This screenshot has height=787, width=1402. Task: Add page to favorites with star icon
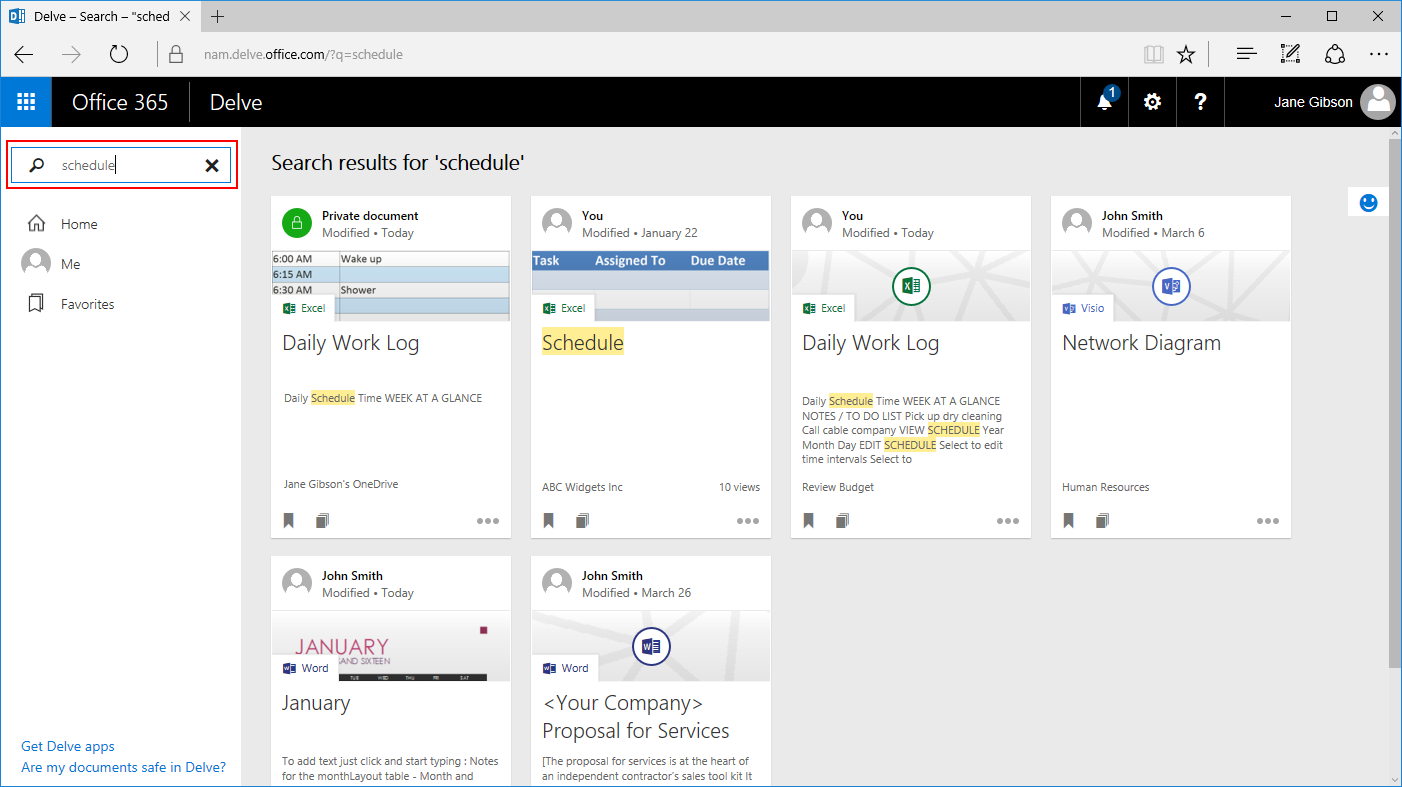tap(1186, 54)
